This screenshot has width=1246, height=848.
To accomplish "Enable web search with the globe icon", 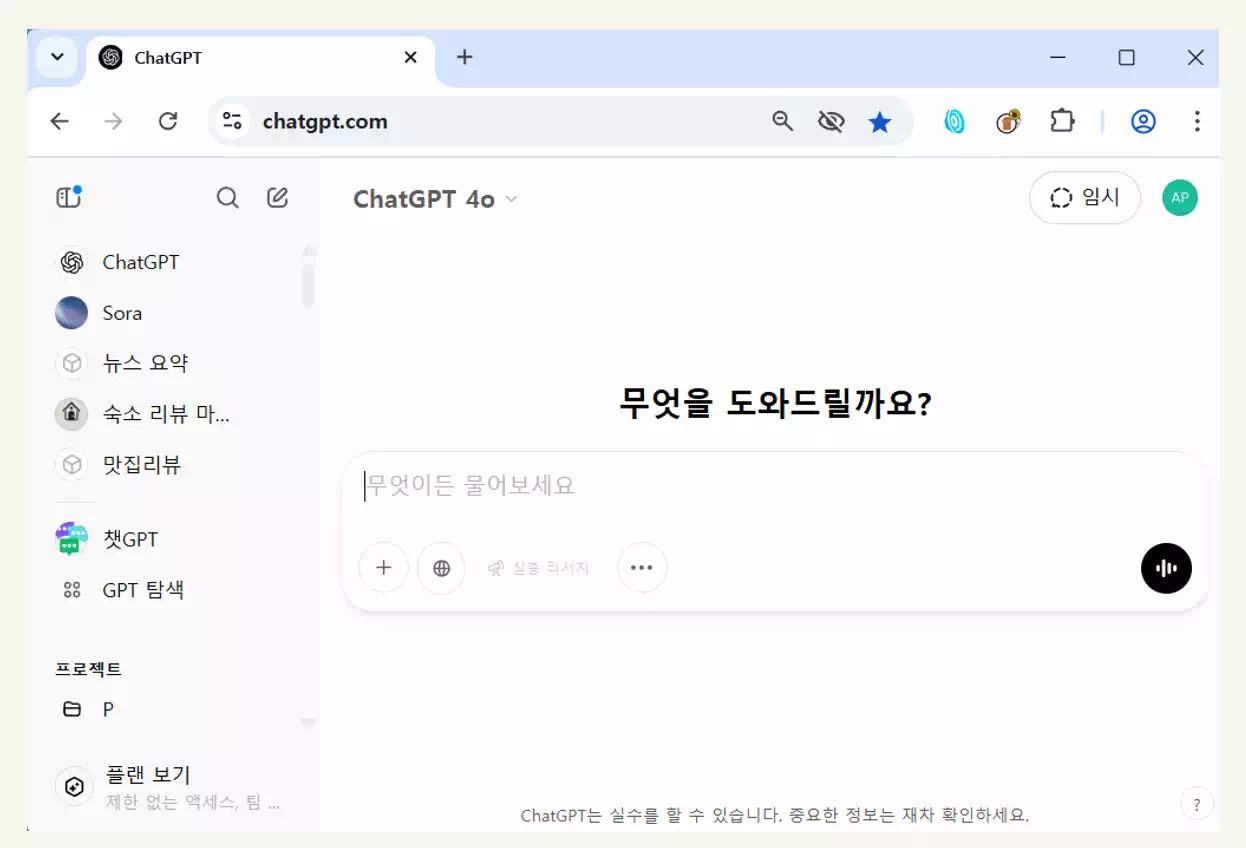I will click(441, 568).
